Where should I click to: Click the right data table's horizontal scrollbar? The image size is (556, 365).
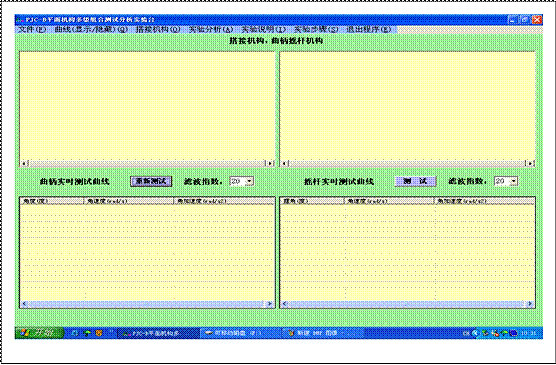[x=407, y=304]
